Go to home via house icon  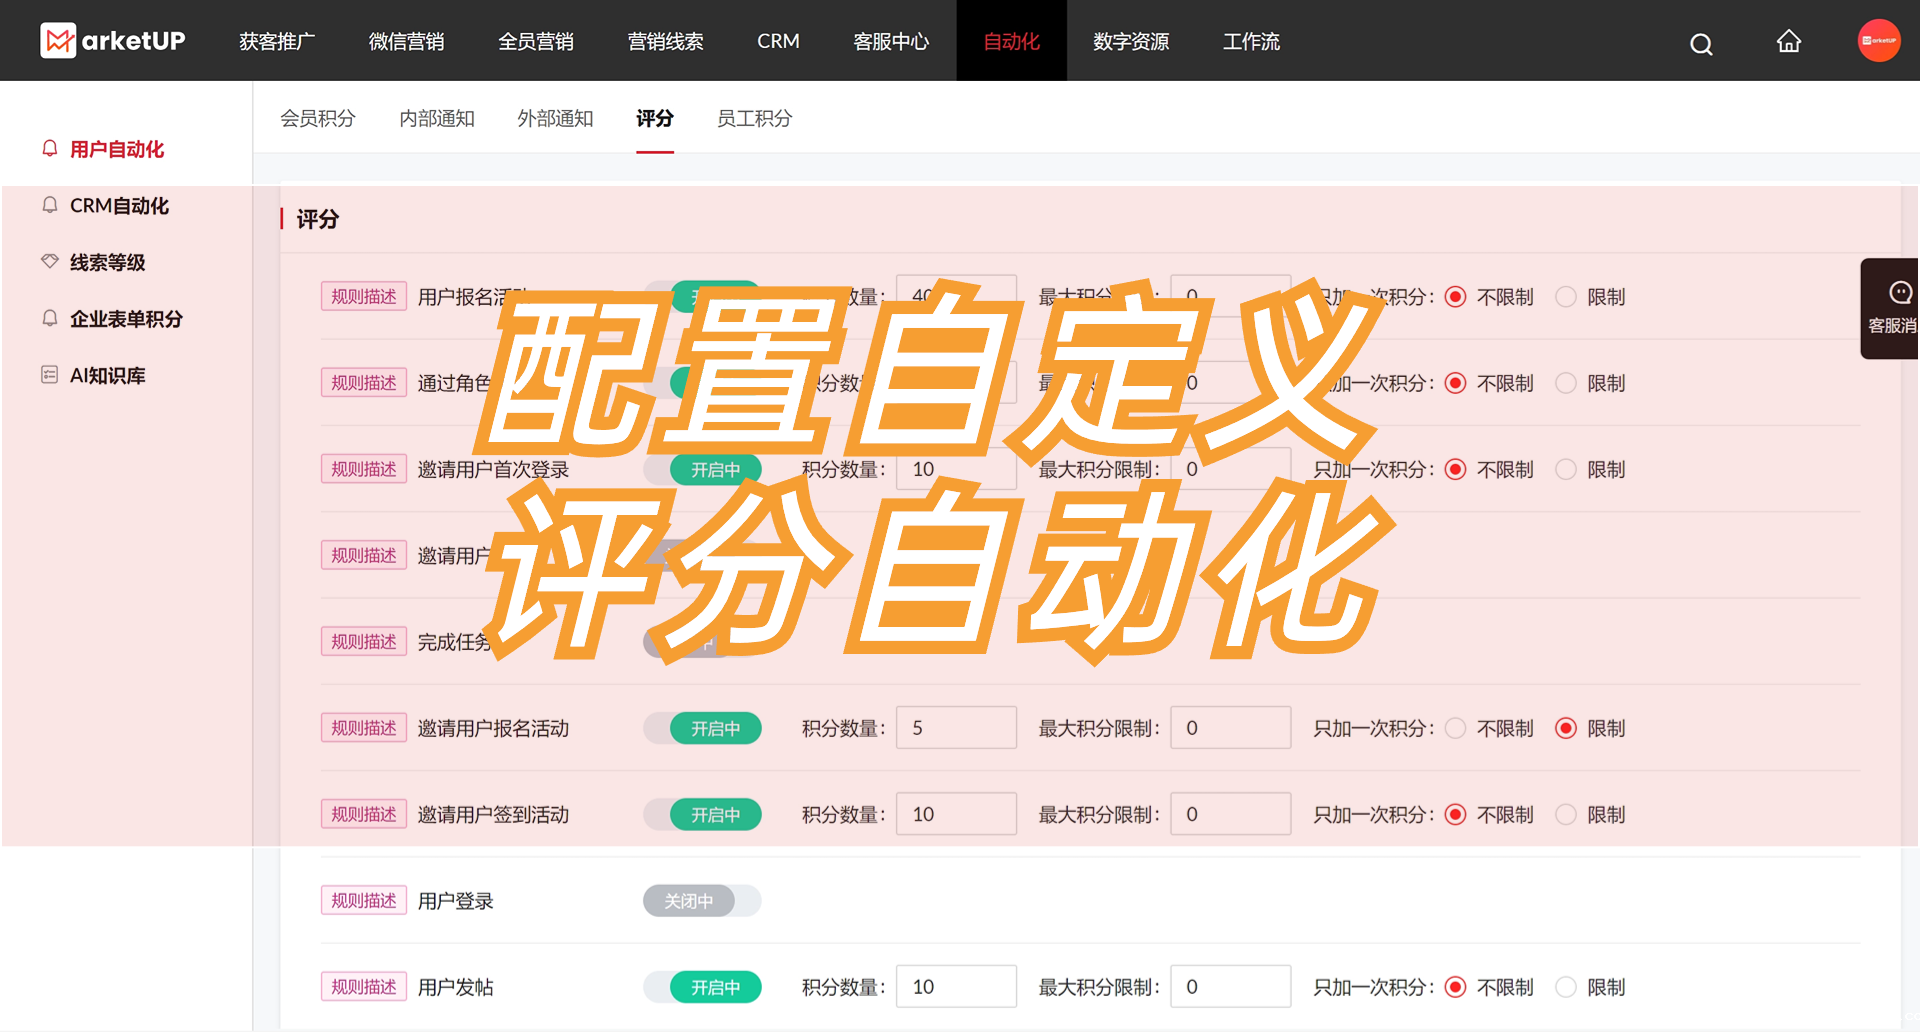tap(1789, 41)
